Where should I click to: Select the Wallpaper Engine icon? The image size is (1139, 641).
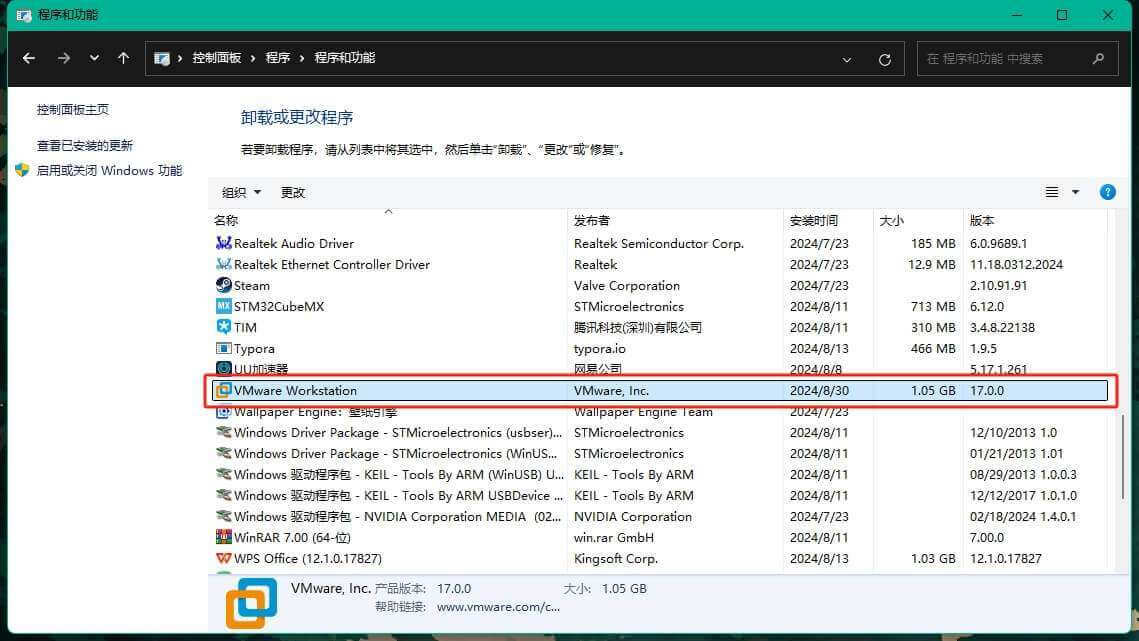[x=223, y=411]
